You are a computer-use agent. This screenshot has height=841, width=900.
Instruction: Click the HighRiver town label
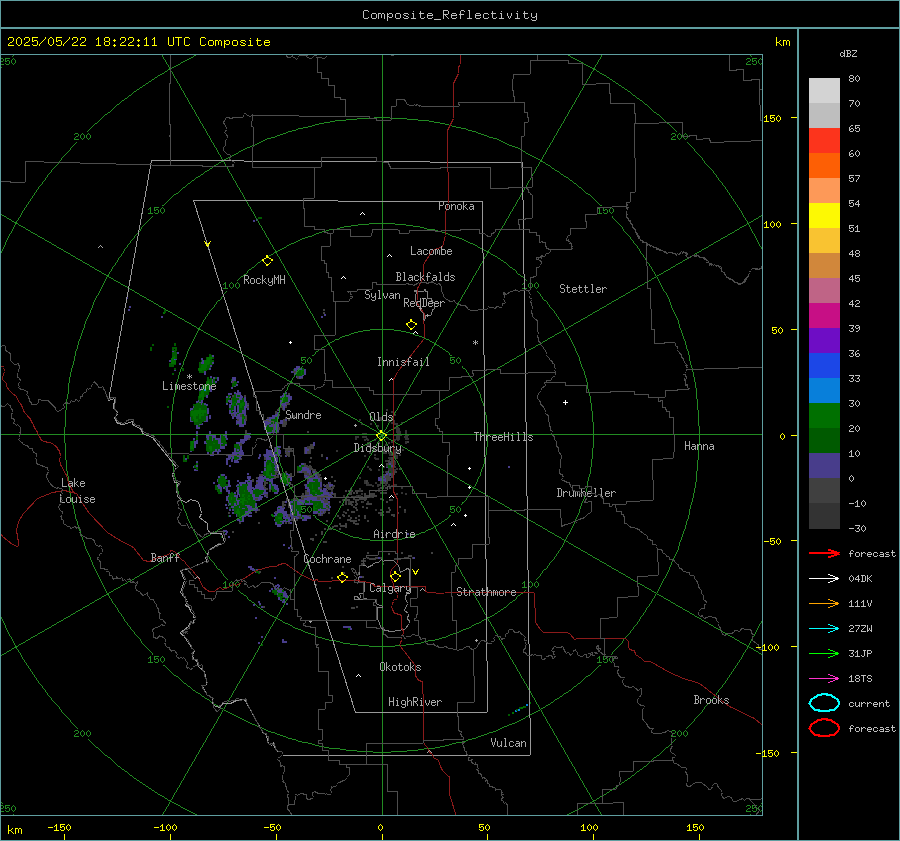[415, 702]
